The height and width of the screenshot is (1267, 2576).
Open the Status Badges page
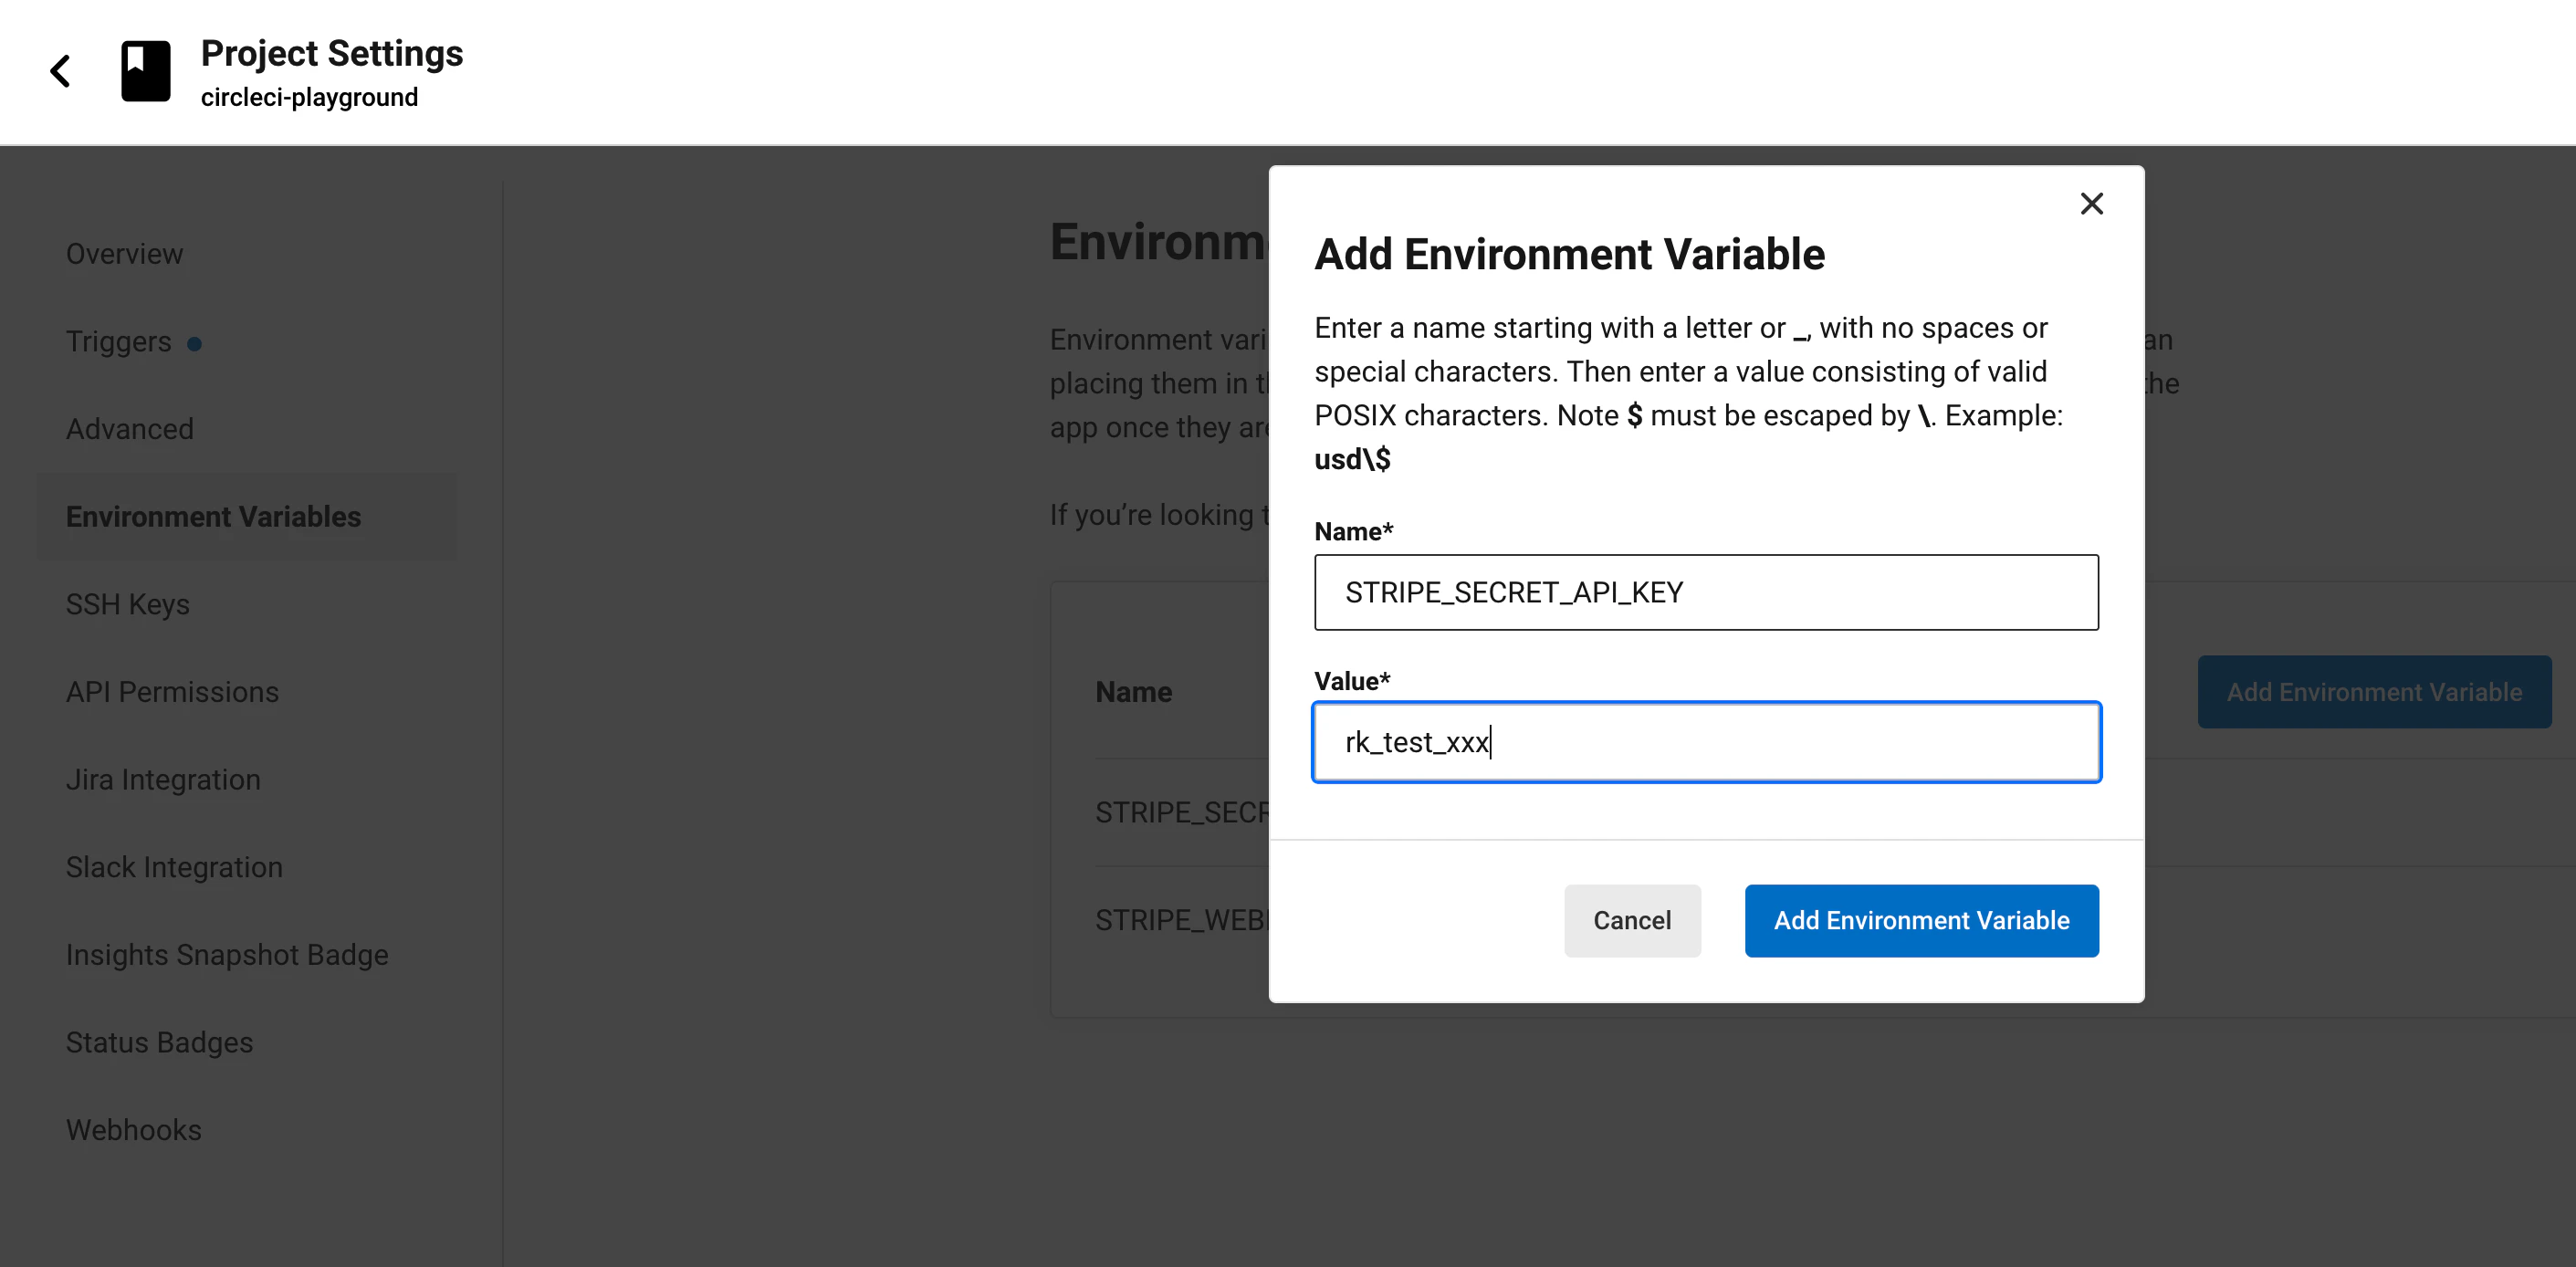[160, 1043]
